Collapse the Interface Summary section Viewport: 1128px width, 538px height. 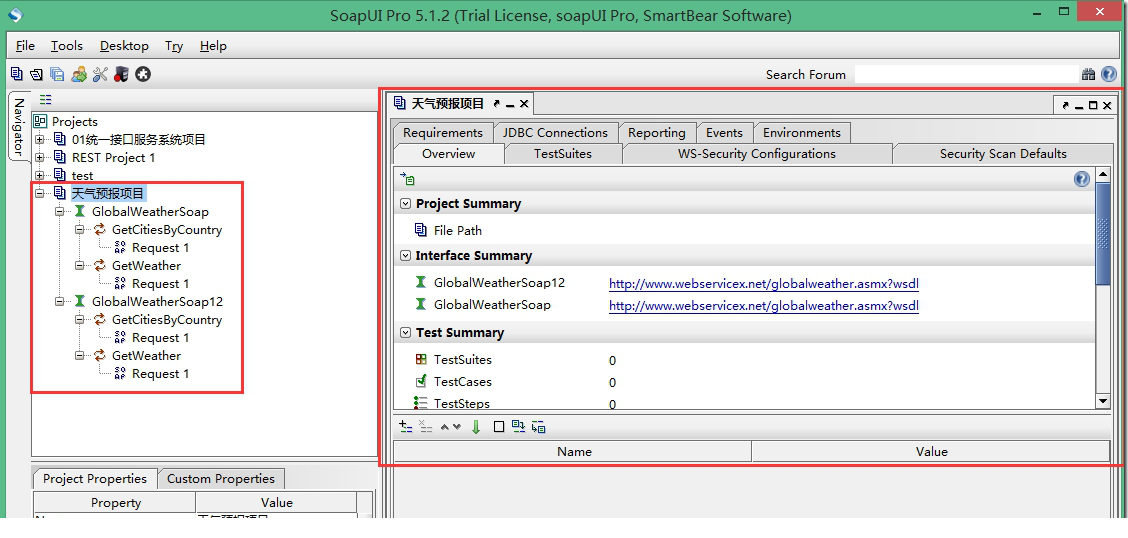pyautogui.click(x=406, y=255)
